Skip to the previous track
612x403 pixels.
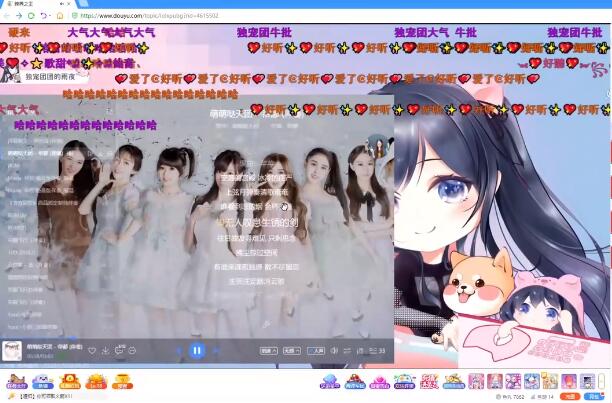pos(179,351)
